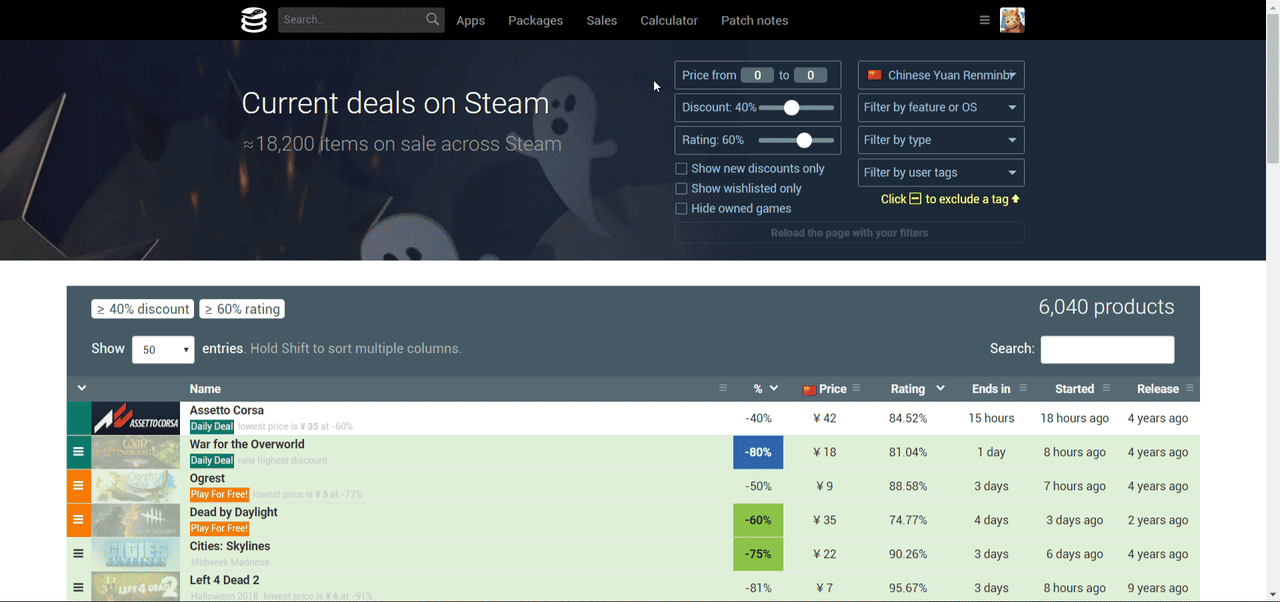Click the Price column menu icon

tap(857, 388)
